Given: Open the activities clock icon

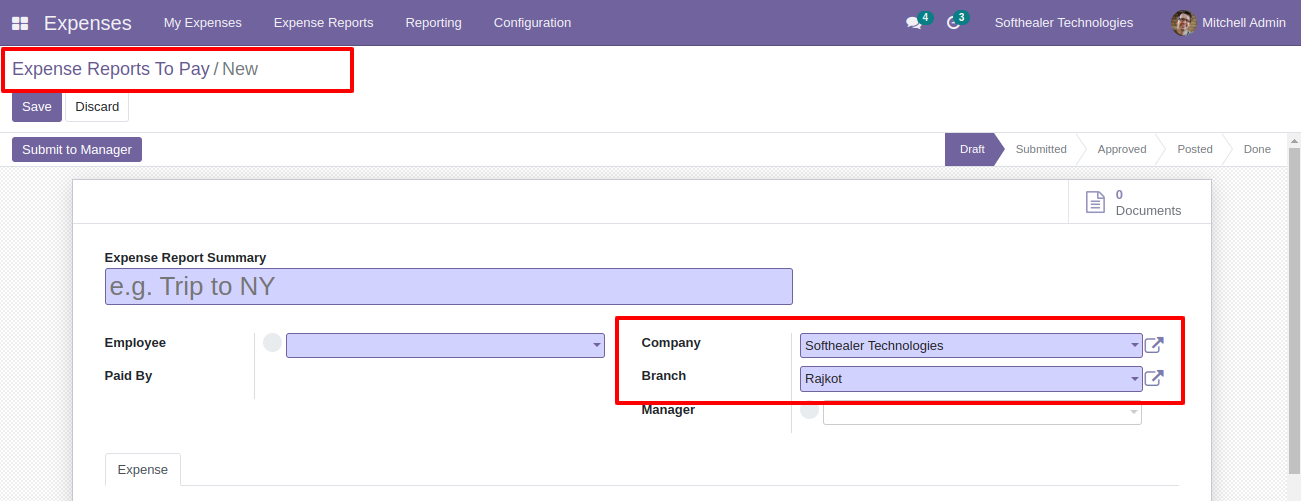Looking at the screenshot, I should (953, 23).
